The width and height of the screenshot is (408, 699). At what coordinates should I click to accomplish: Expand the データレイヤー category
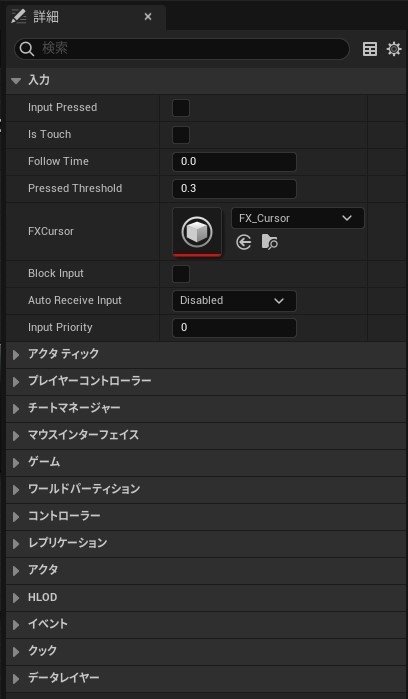[16, 679]
